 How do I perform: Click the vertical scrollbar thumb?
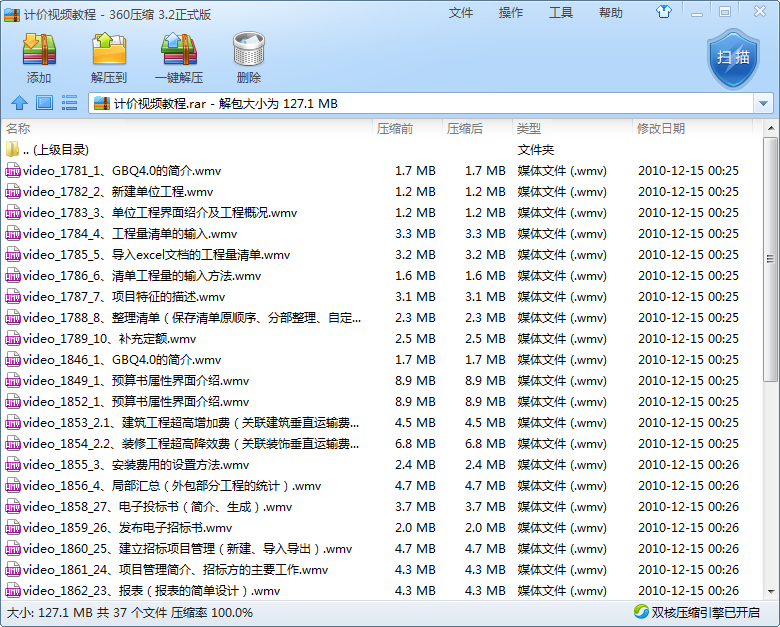click(771, 259)
